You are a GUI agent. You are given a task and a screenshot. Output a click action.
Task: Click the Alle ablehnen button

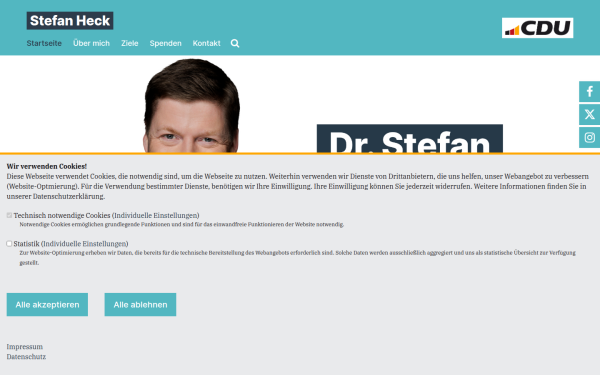pyautogui.click(x=140, y=305)
